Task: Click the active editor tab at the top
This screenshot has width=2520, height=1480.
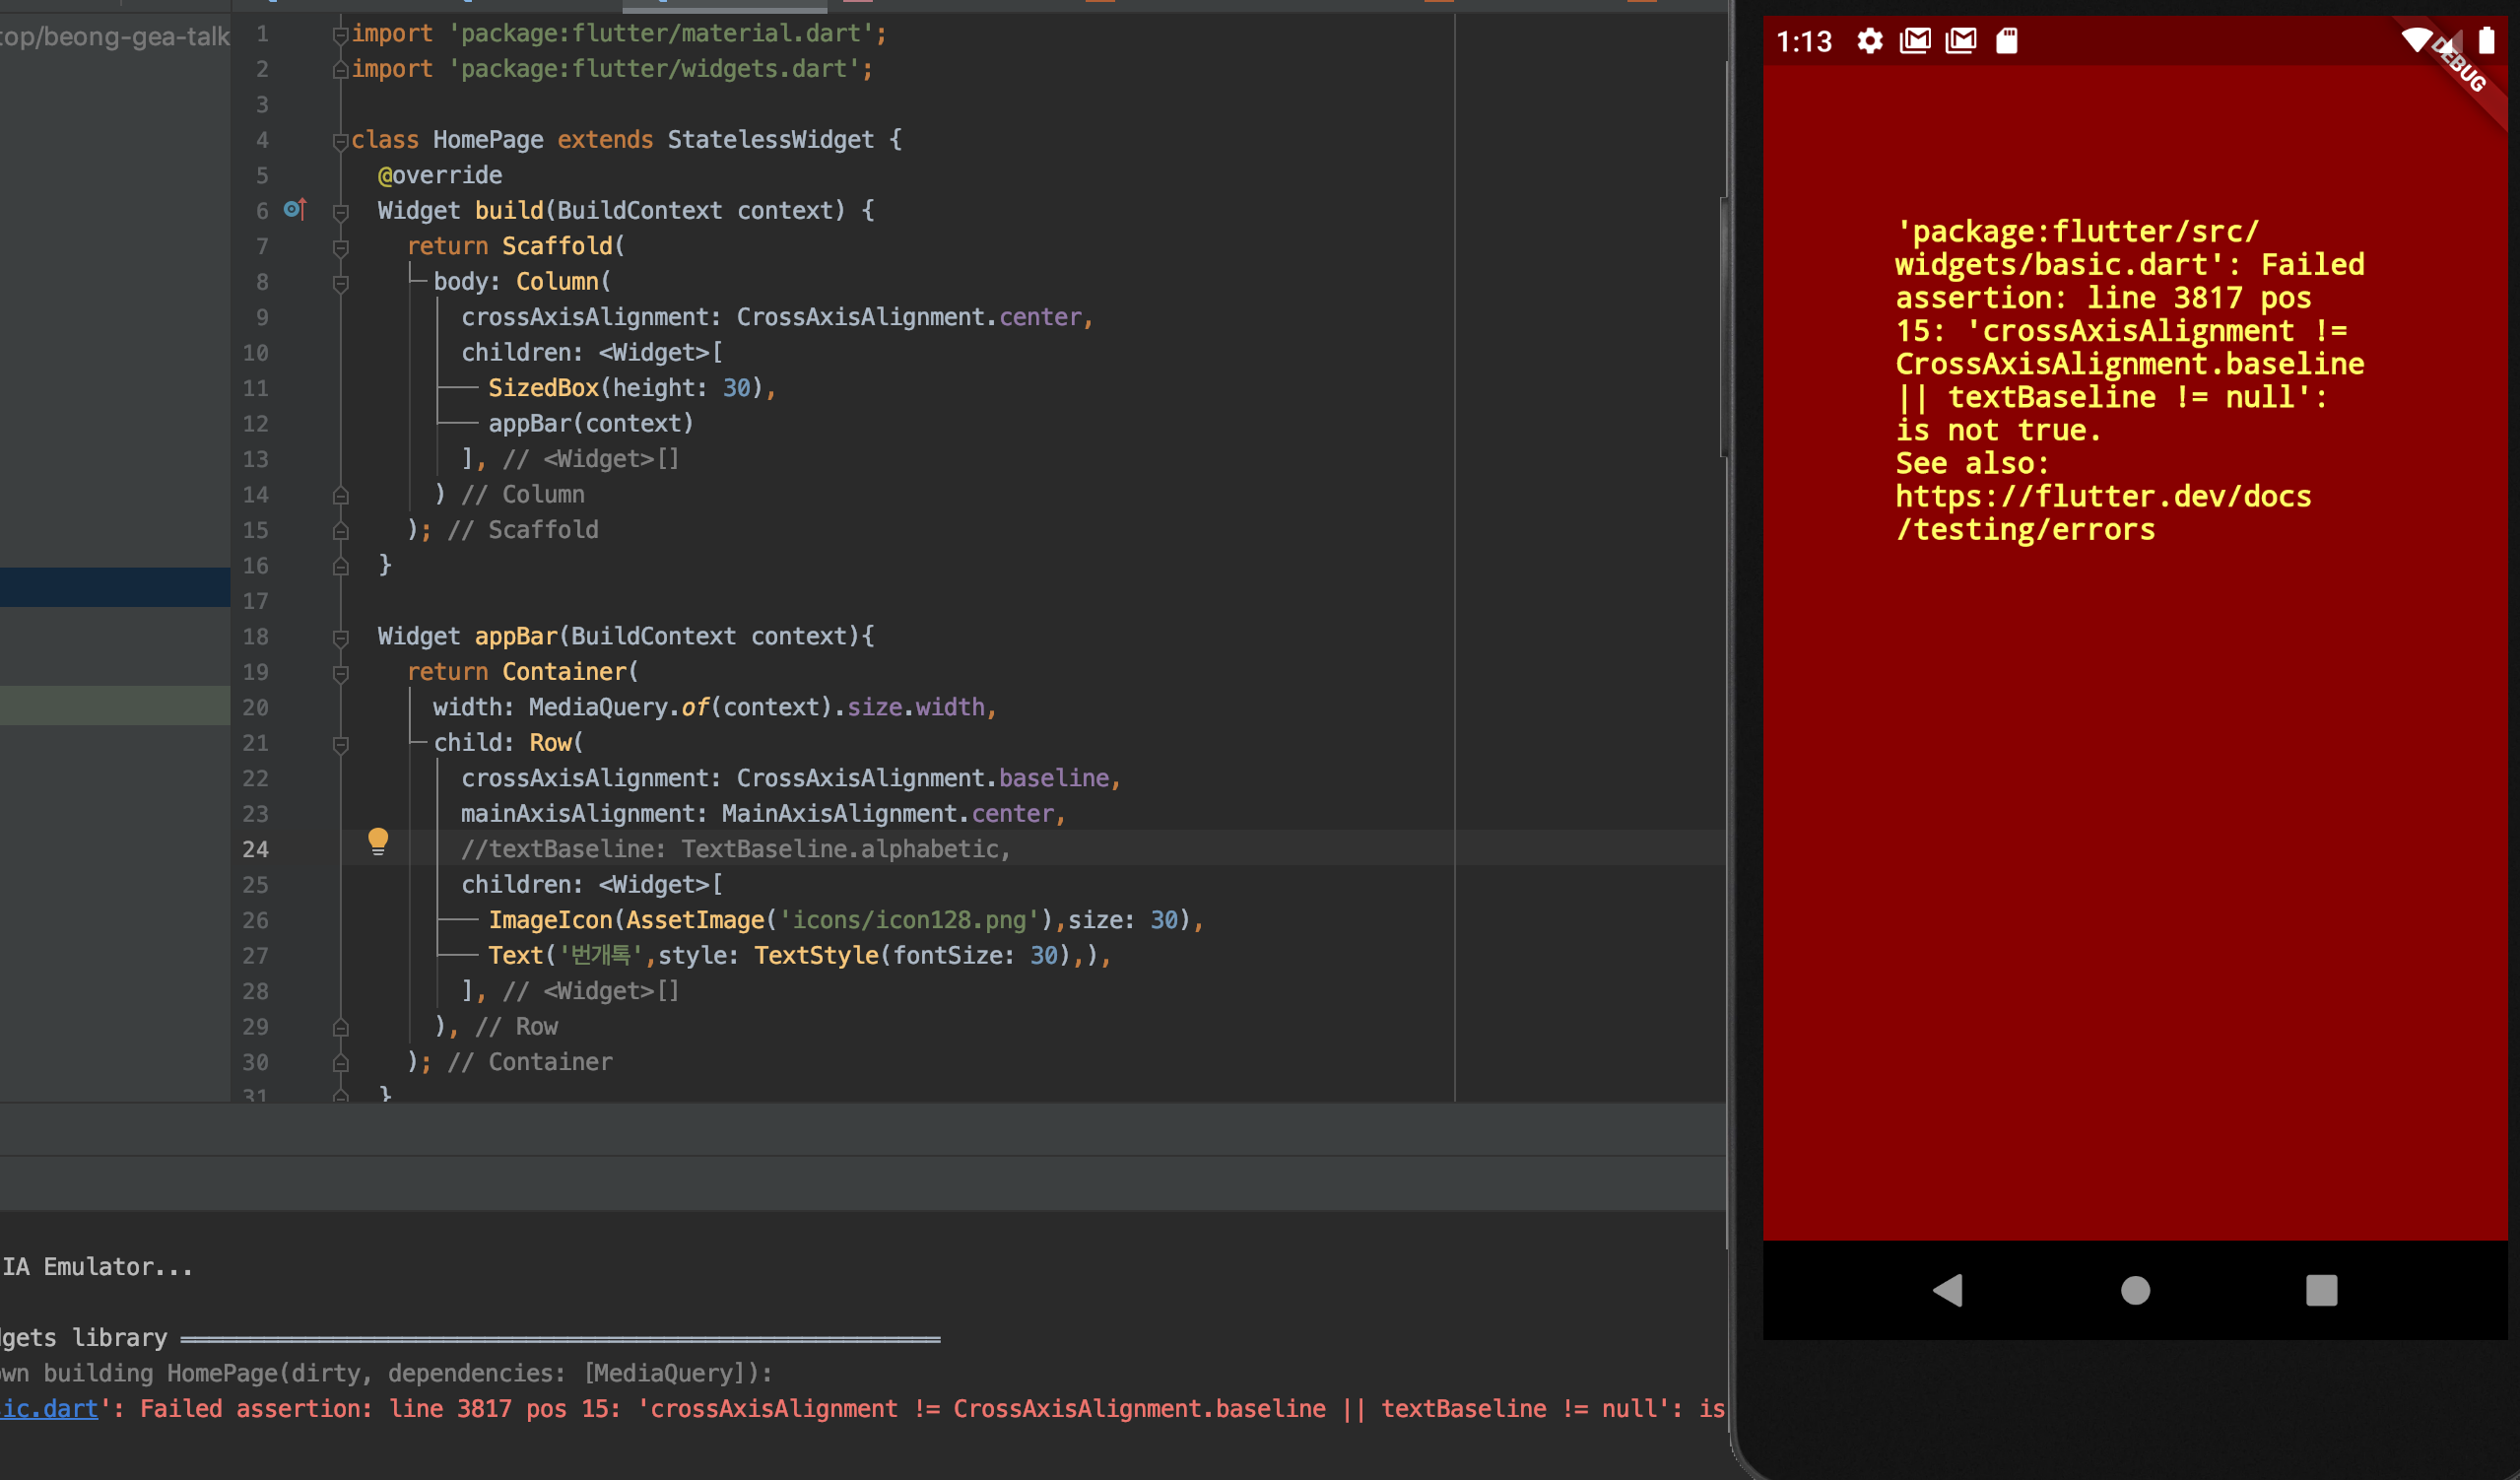Action: point(724,5)
